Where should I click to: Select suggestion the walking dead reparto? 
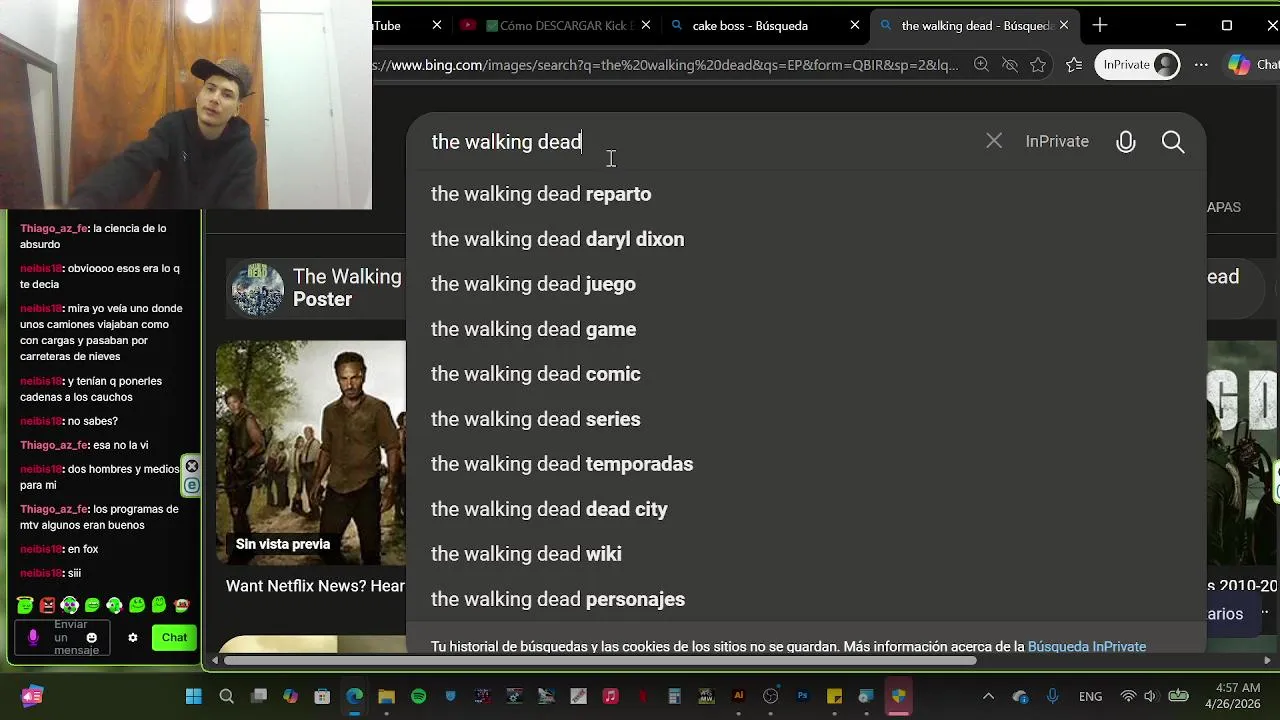806,194
